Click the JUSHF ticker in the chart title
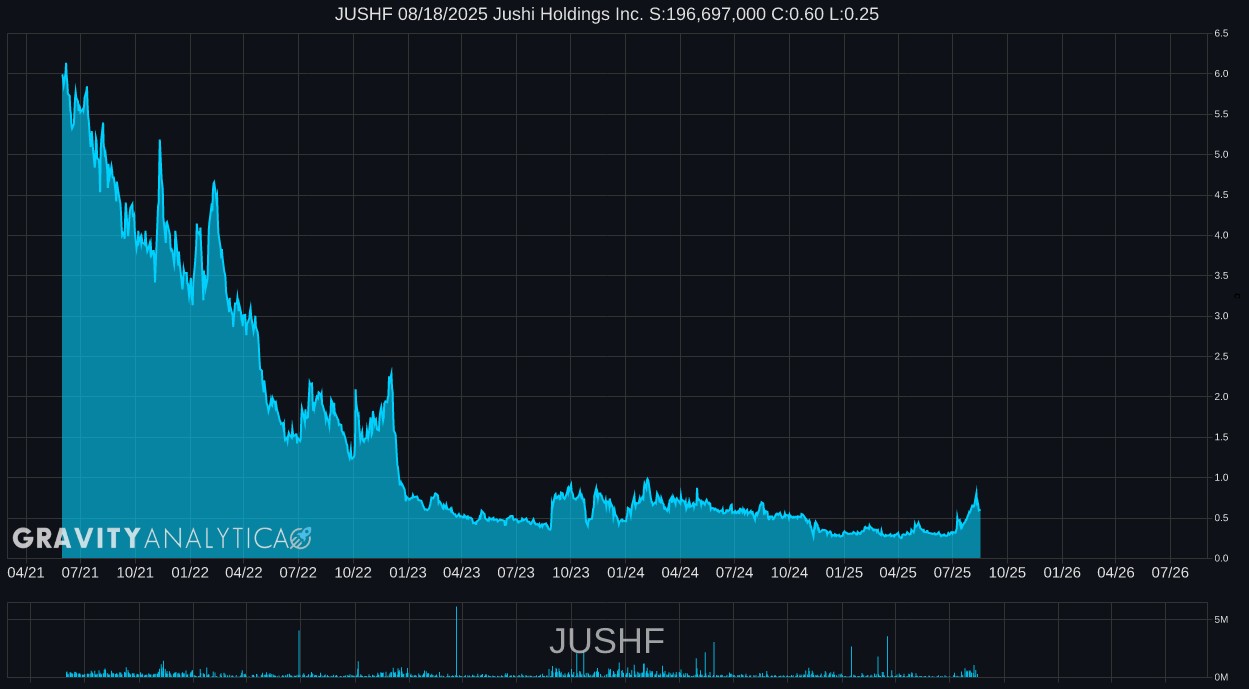The height and width of the screenshot is (689, 1249). pyautogui.click(x=362, y=14)
